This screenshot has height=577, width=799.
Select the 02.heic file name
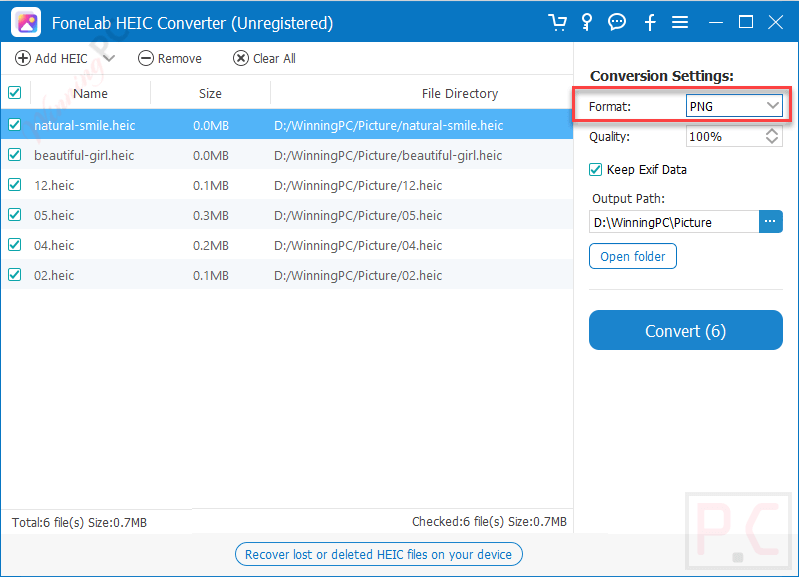pos(54,276)
